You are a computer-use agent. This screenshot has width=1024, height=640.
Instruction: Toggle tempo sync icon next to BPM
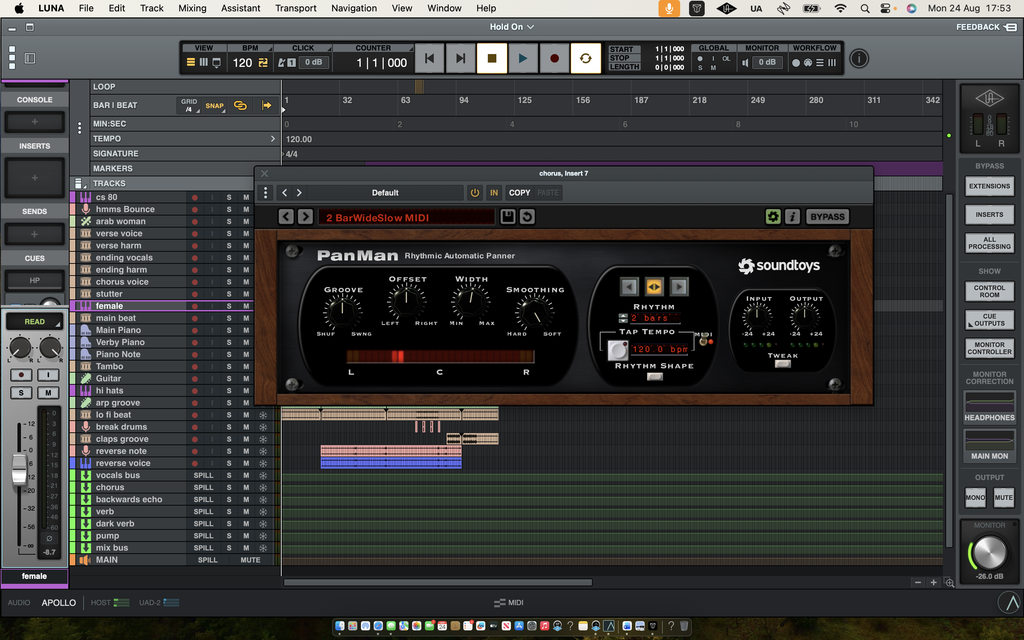point(263,63)
